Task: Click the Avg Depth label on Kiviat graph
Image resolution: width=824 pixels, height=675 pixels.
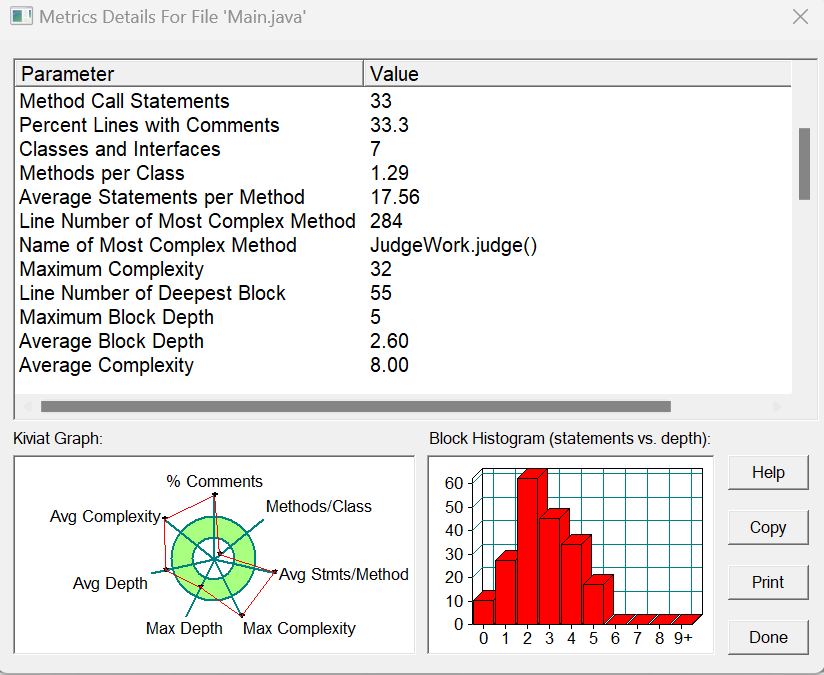Action: 110,584
